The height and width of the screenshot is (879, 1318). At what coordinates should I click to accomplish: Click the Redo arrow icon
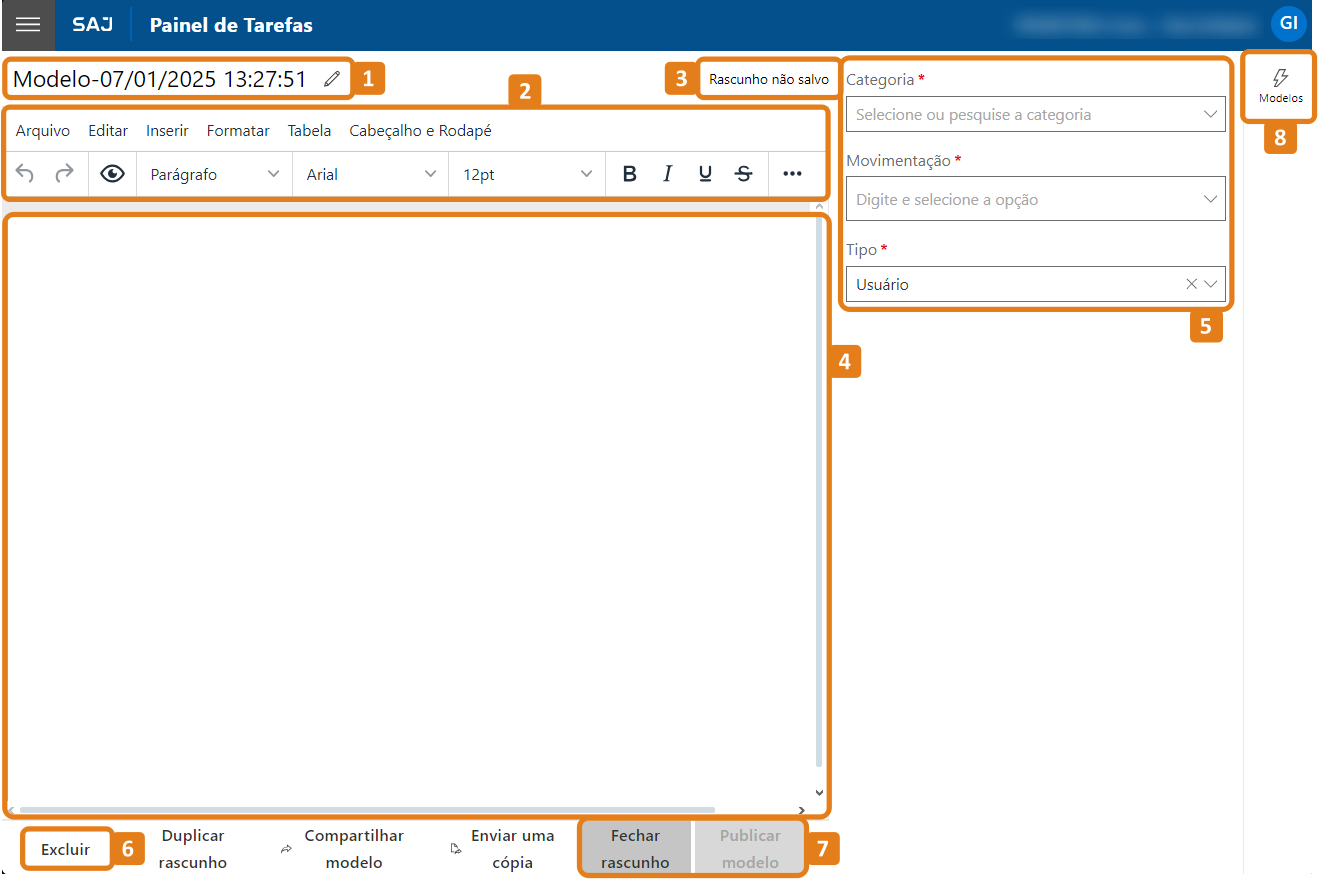[63, 173]
